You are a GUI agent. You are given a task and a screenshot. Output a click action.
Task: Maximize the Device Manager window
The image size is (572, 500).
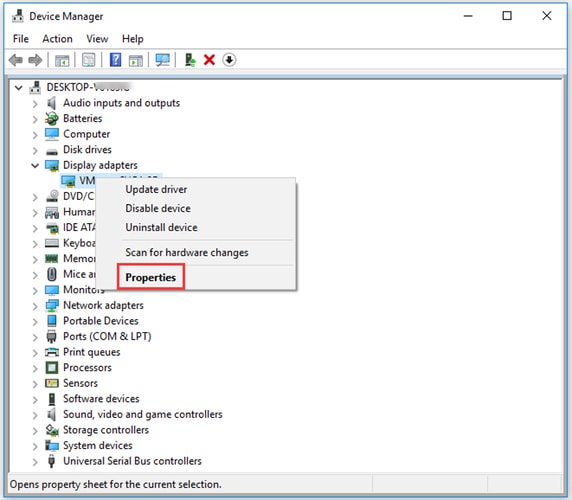tap(507, 16)
